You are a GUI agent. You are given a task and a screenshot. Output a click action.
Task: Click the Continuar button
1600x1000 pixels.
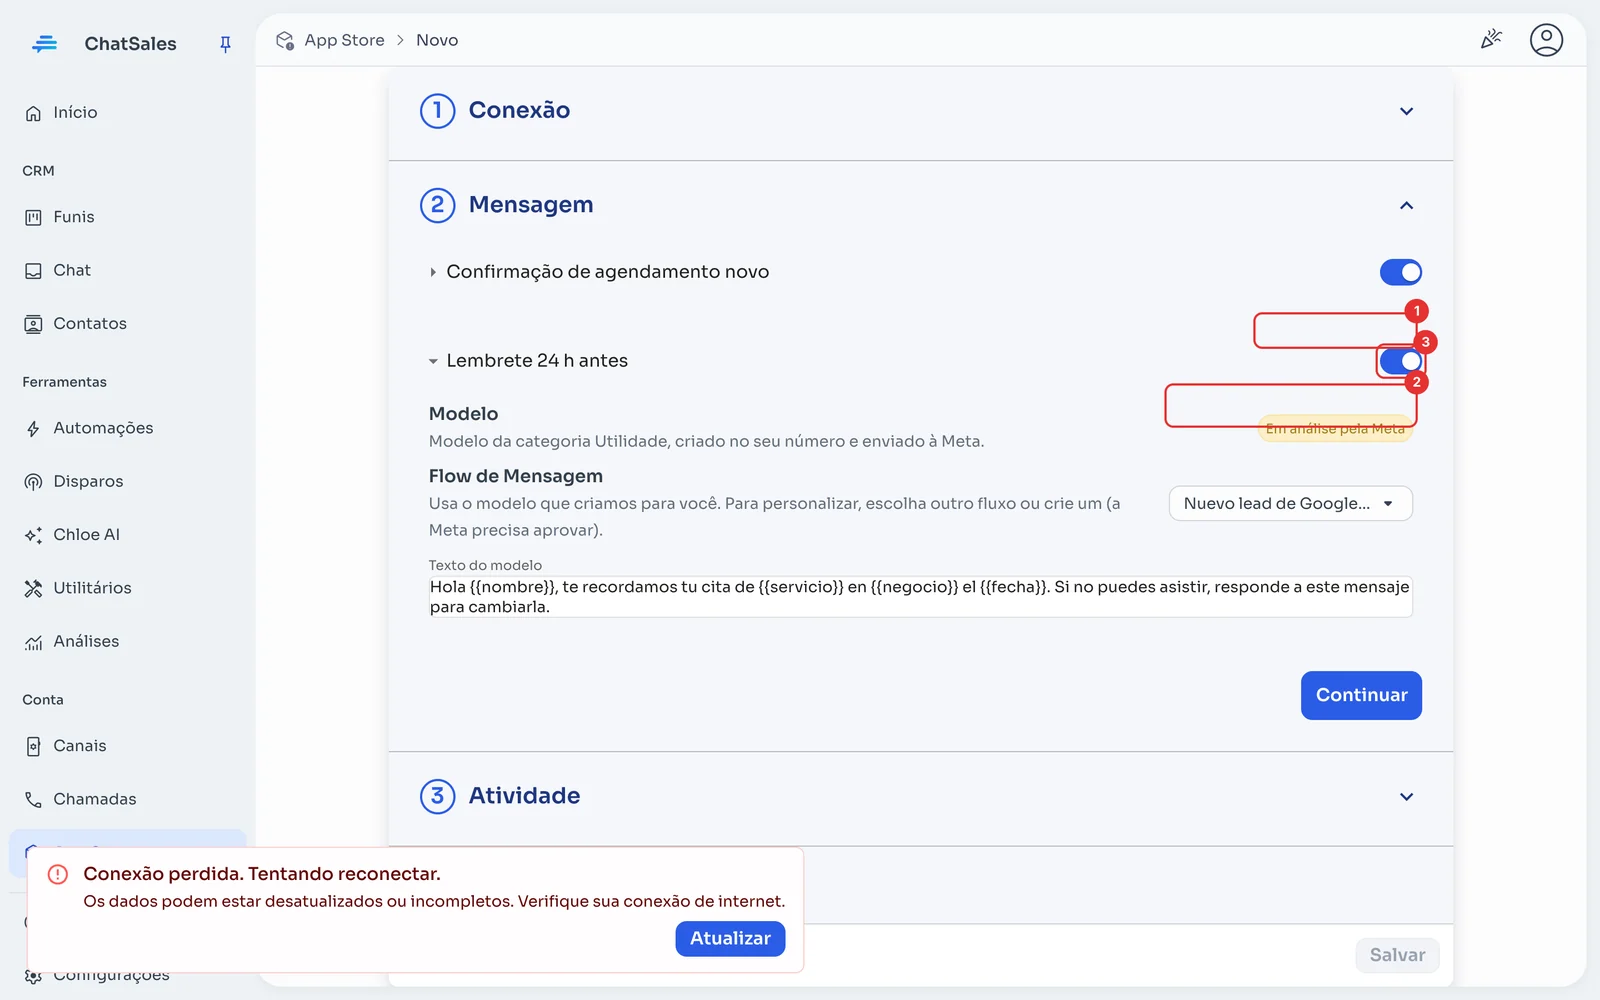[x=1361, y=695]
